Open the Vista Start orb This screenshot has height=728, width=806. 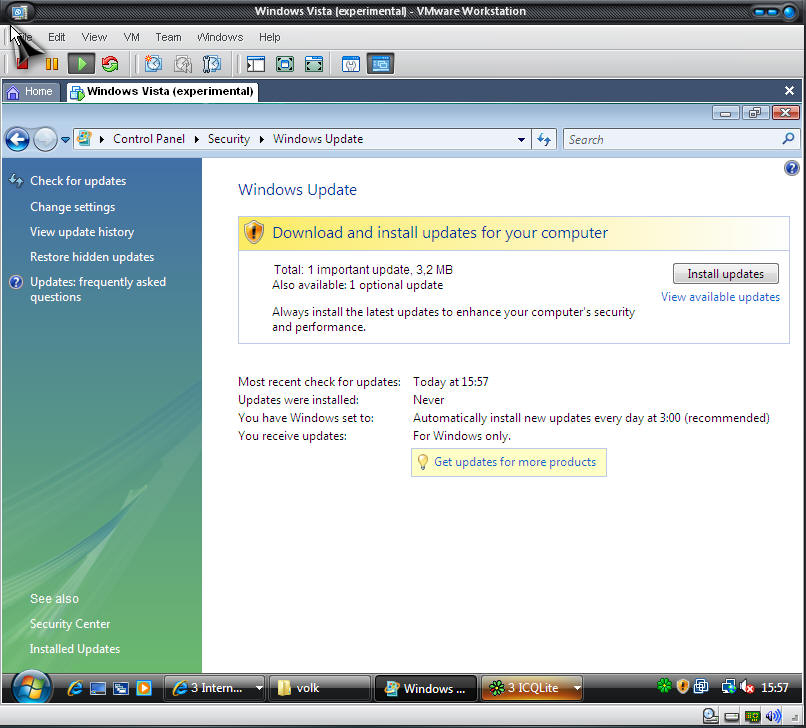tap(31, 687)
